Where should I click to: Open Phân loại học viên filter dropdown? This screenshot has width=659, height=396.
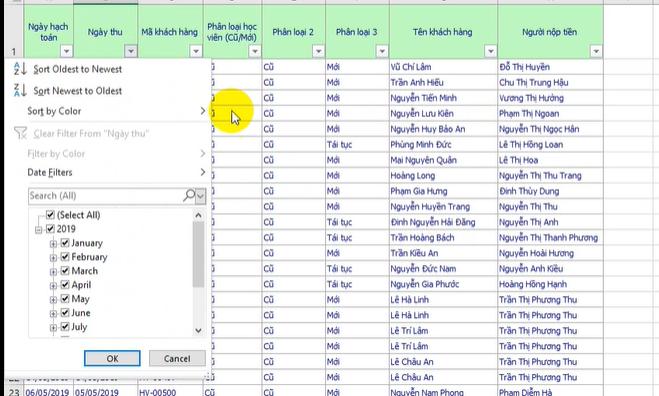[255, 51]
